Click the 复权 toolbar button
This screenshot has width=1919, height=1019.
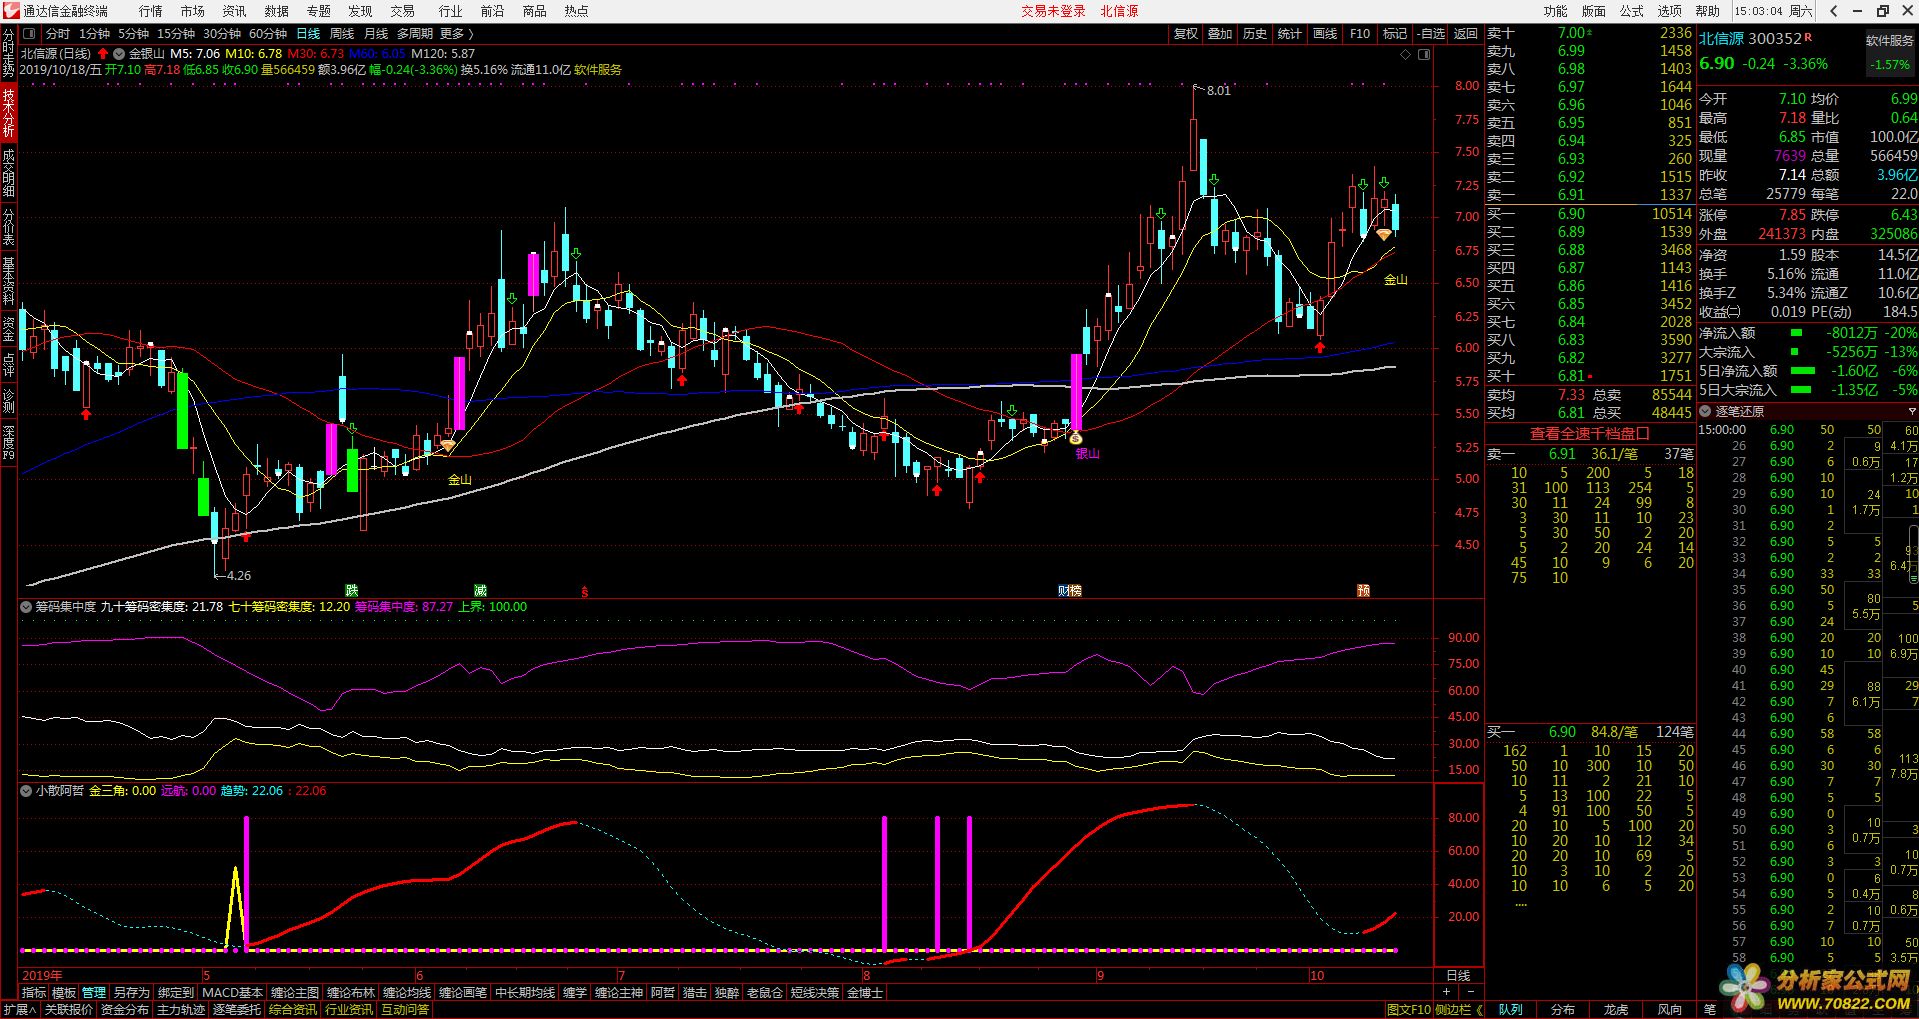tap(1186, 34)
